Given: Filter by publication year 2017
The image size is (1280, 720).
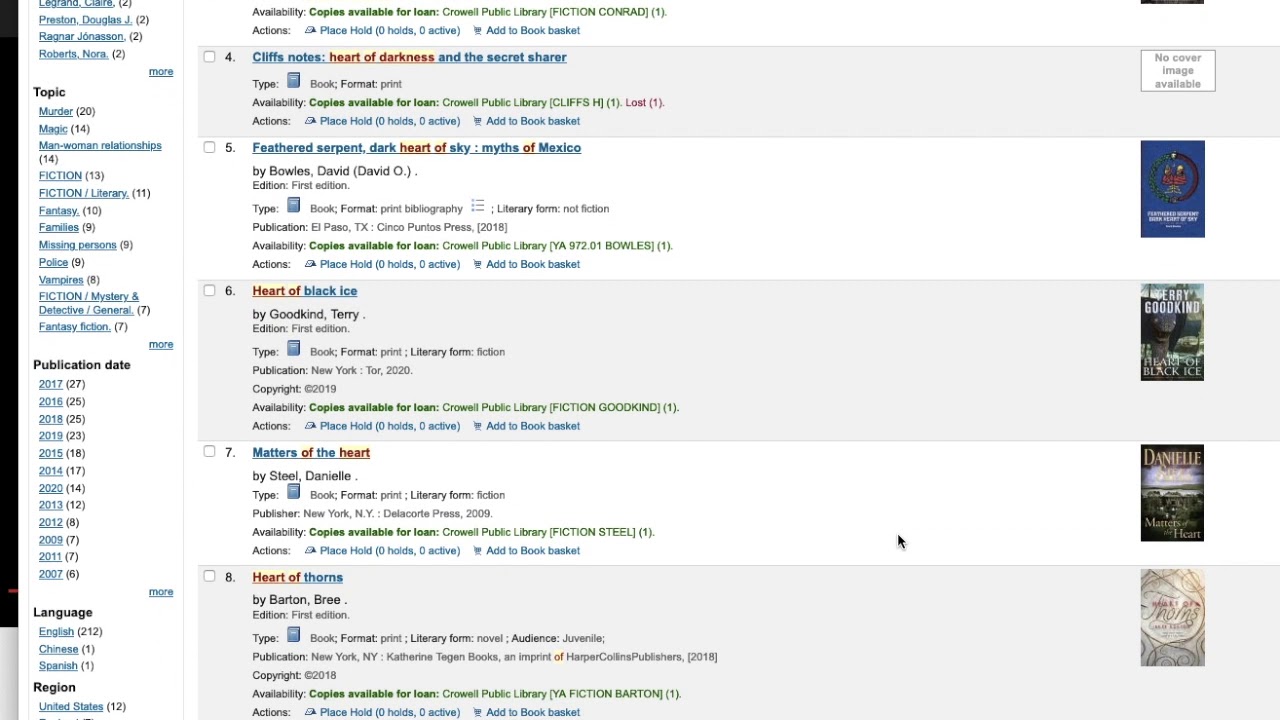Looking at the screenshot, I should tap(50, 384).
